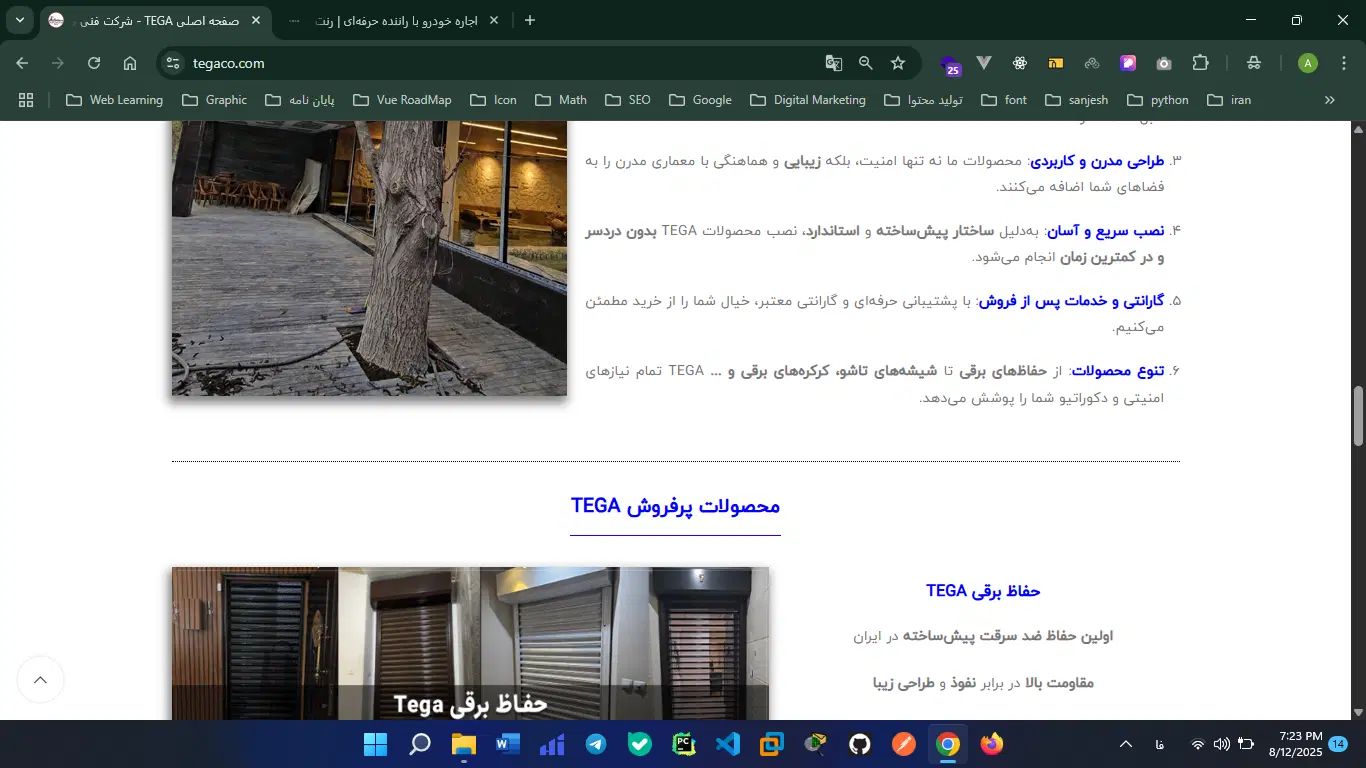Click the محصولات پرفروش TEGA heading
Screen dimensions: 1366x768
point(675,506)
